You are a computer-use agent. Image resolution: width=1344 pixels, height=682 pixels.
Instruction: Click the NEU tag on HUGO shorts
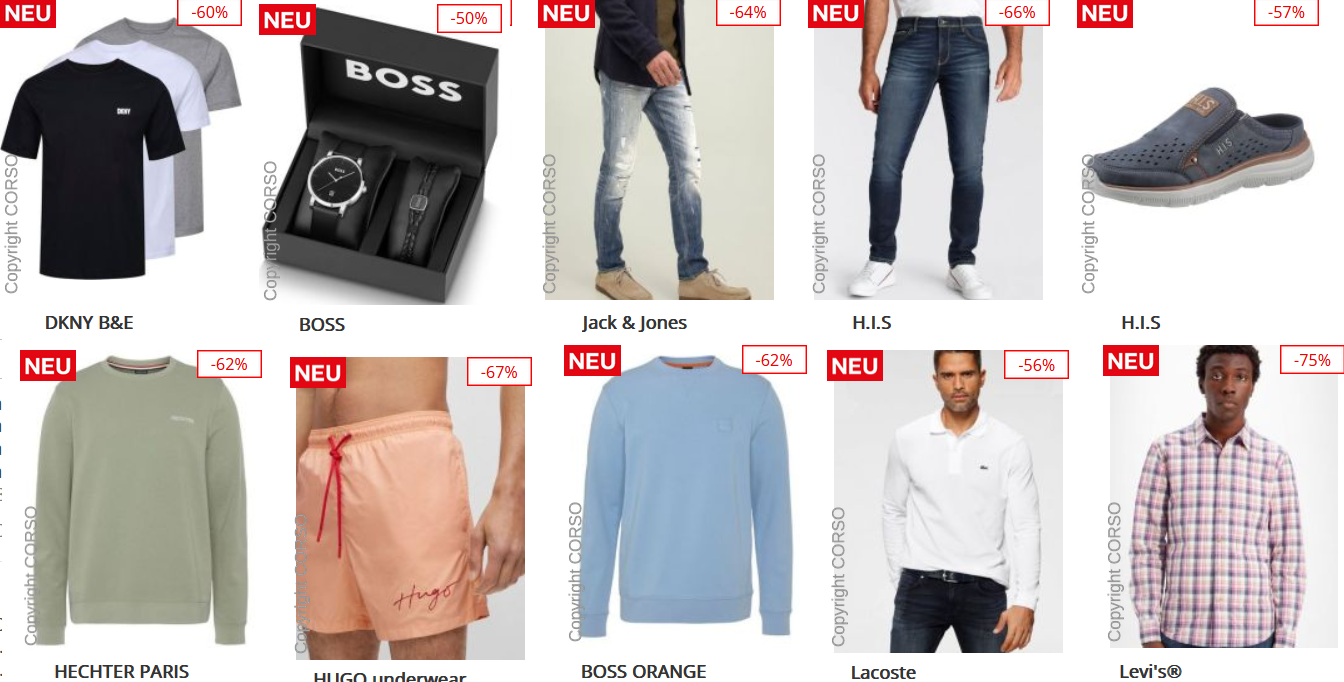pyautogui.click(x=317, y=373)
